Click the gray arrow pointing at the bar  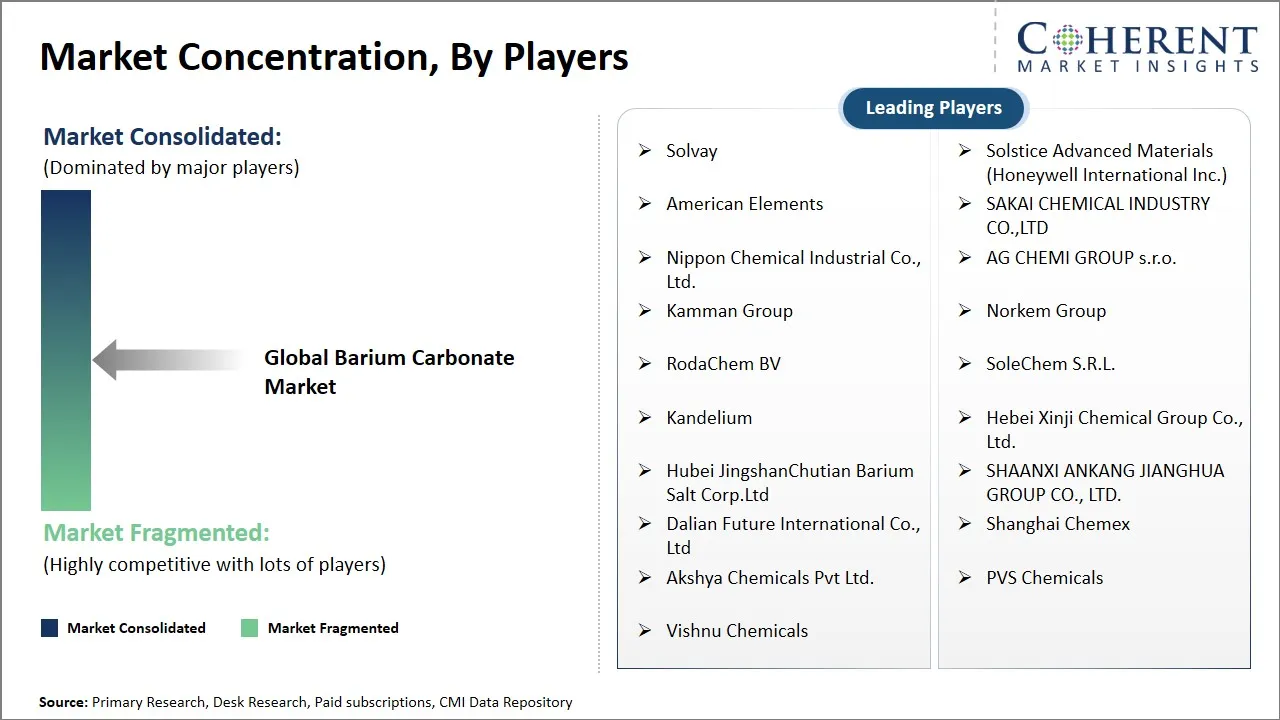pyautogui.click(x=167, y=360)
